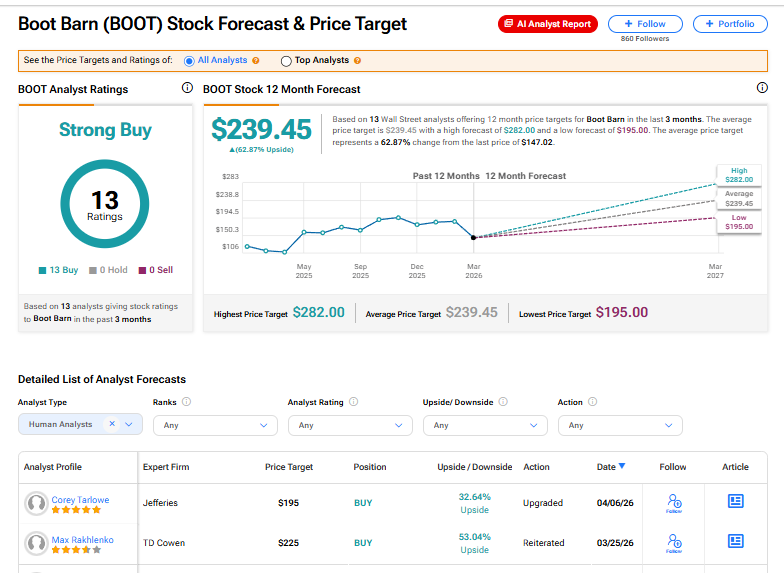784x573 pixels.
Task: Click Corey Tarlowe profile avatar
Action: (38, 504)
